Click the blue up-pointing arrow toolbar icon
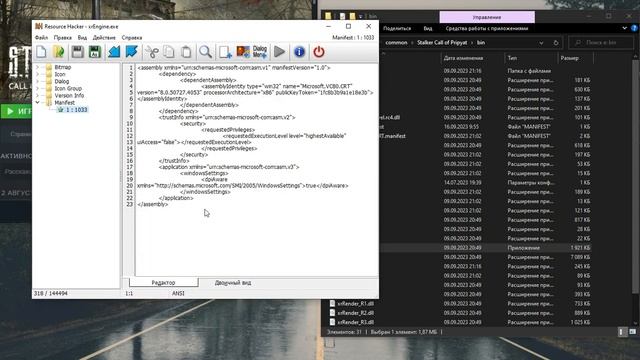This screenshot has width=640, height=360. click(114, 52)
